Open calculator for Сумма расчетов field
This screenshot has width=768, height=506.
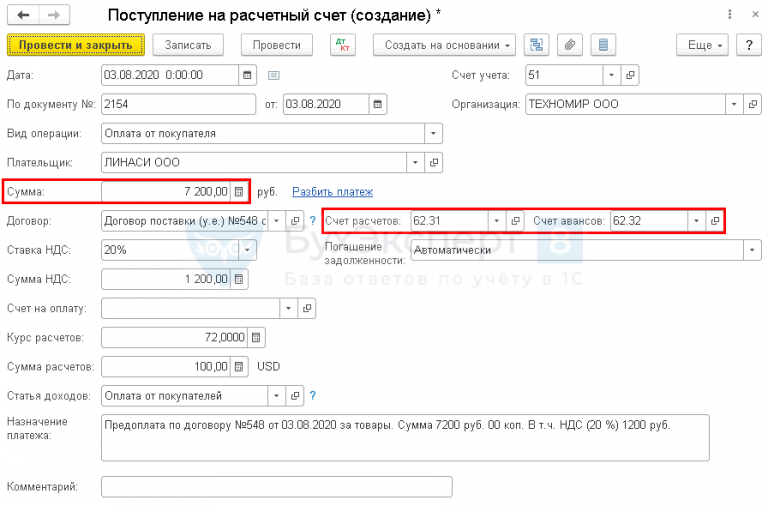click(239, 366)
